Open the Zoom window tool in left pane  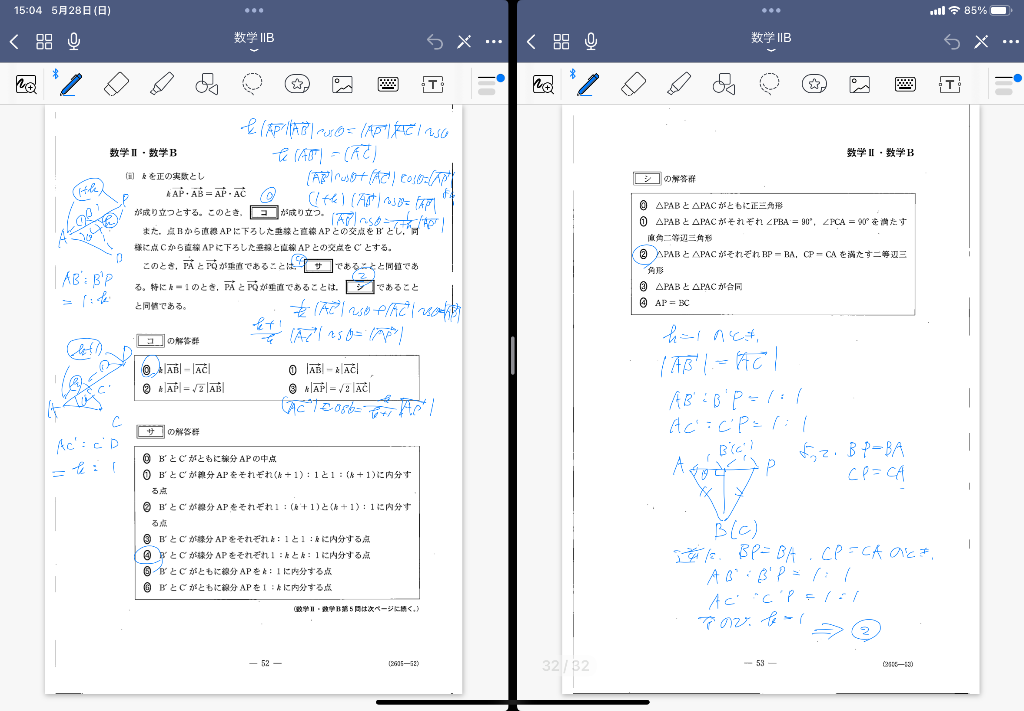(x=26, y=85)
